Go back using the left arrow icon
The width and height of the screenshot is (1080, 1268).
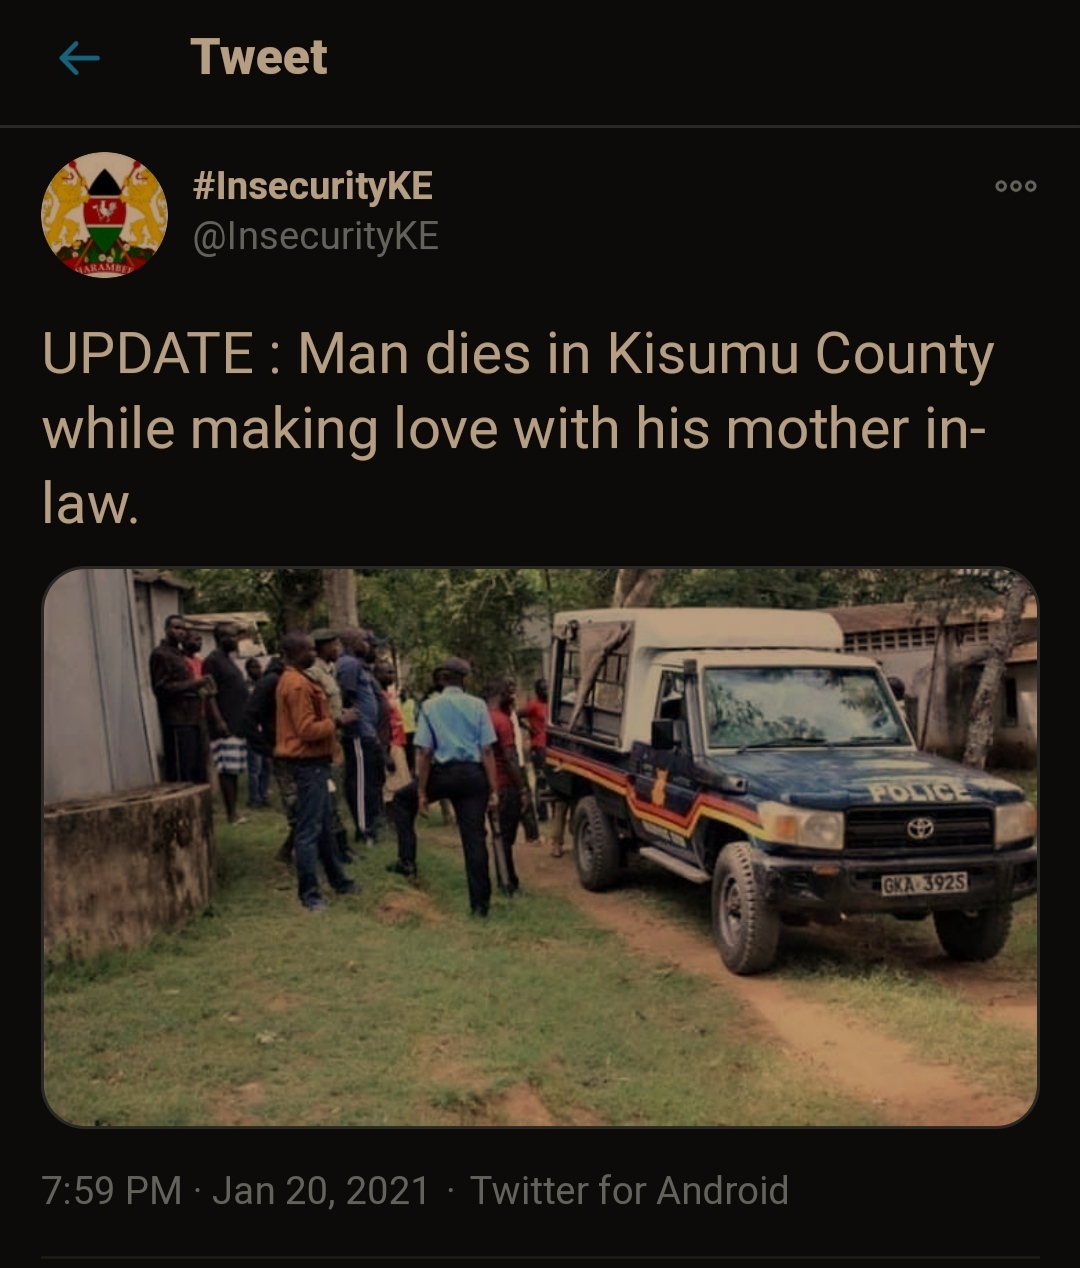[79, 59]
